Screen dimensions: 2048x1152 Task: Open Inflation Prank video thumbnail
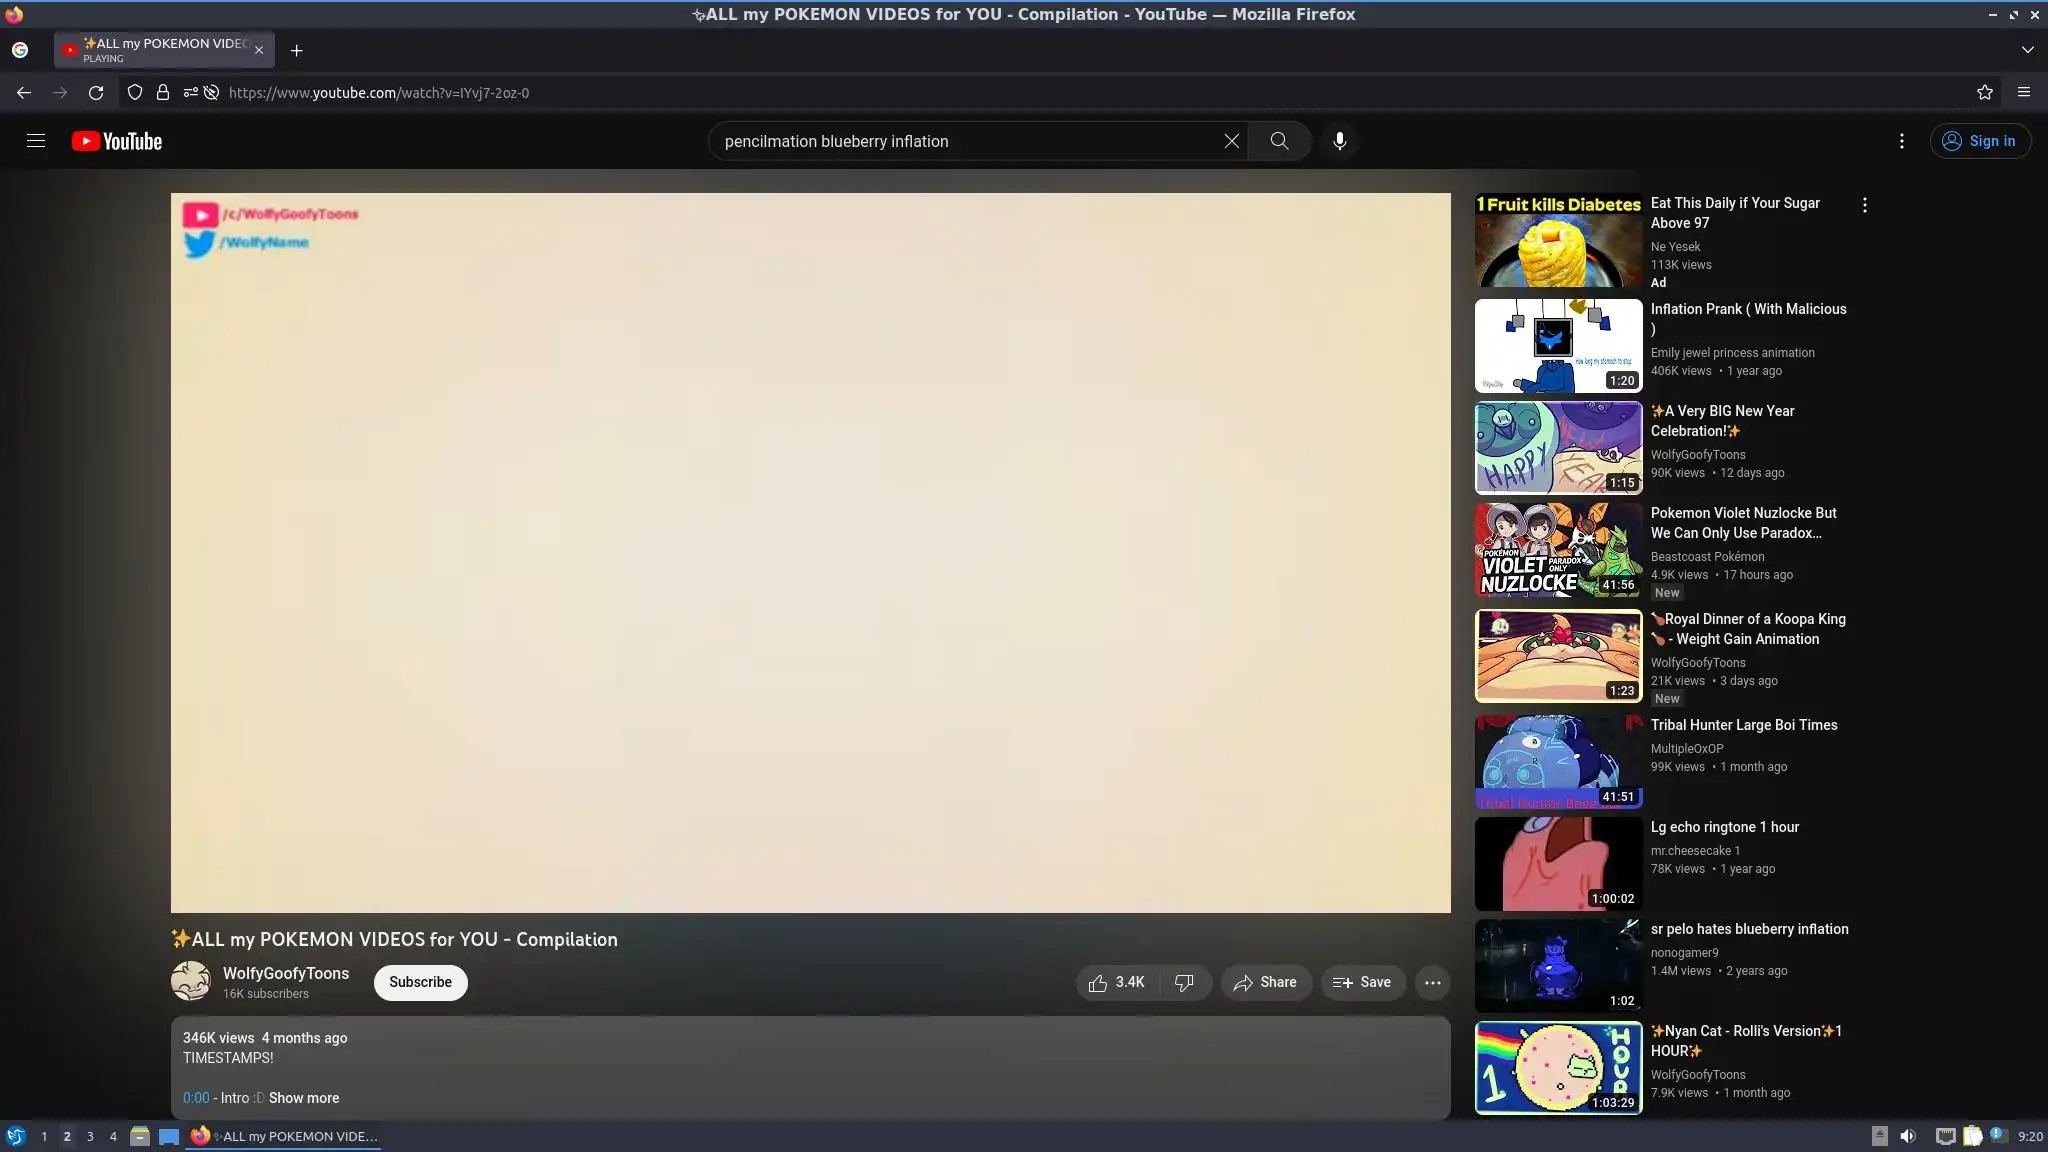pos(1557,346)
